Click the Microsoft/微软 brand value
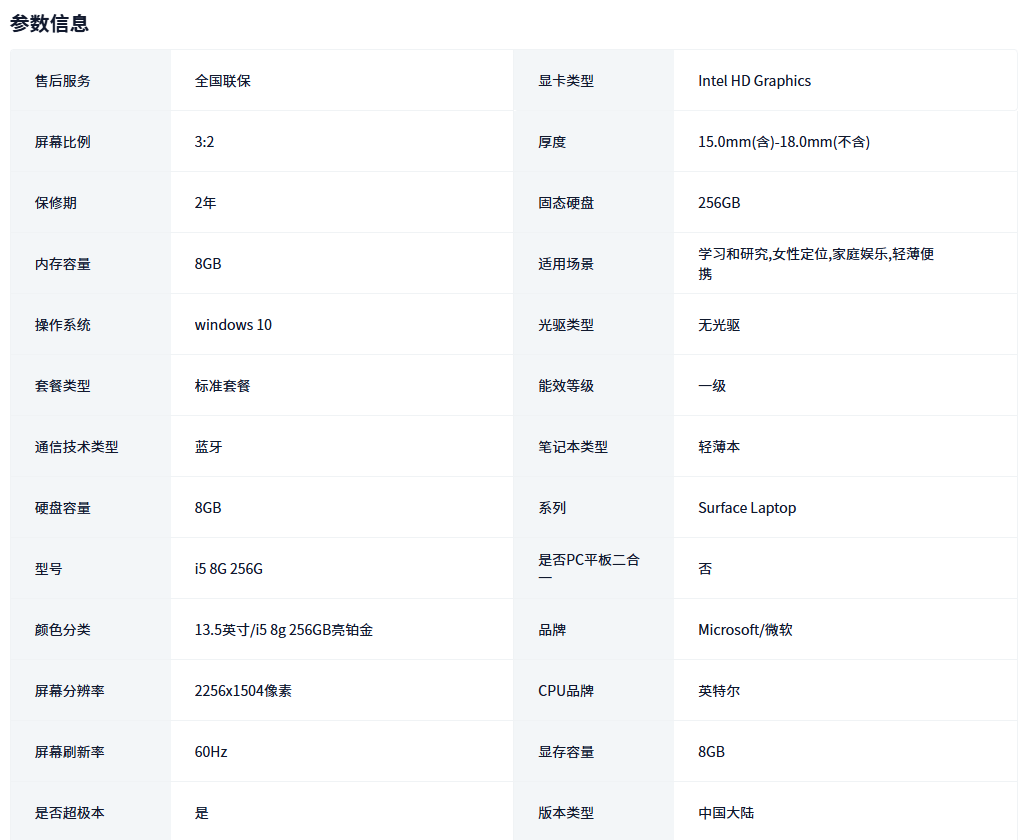The image size is (1028, 840). (745, 630)
